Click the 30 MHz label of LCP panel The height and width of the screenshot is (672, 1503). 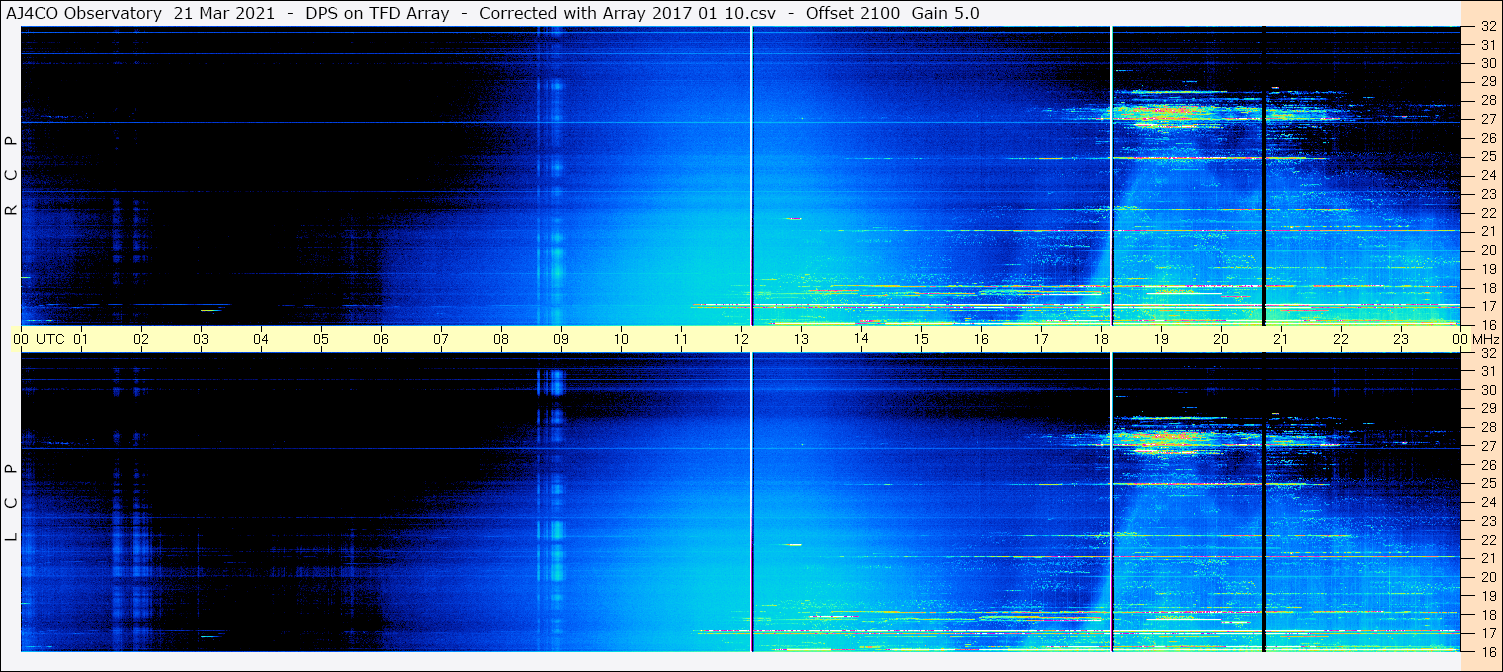[x=1487, y=390]
